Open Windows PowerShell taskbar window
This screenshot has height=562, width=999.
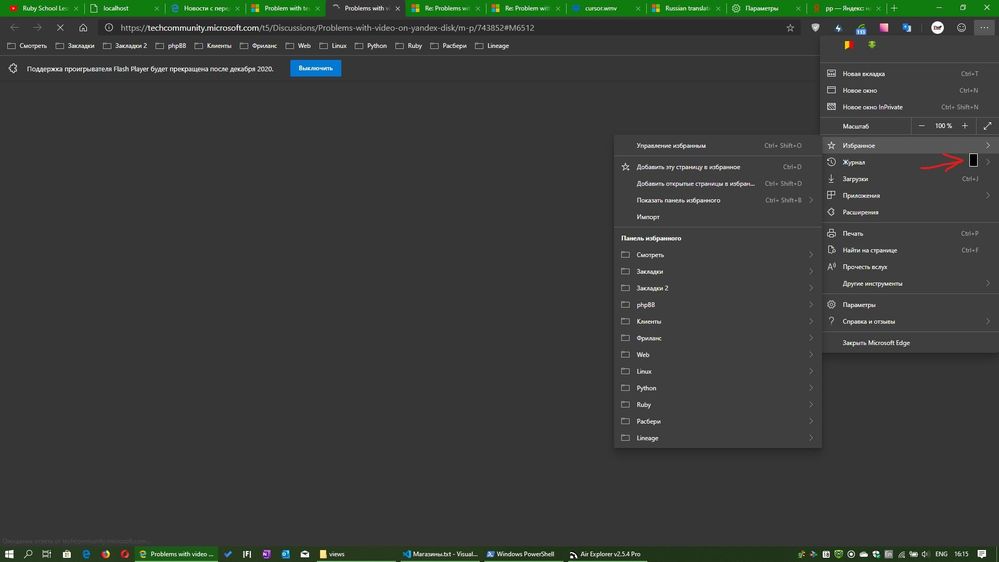point(521,554)
